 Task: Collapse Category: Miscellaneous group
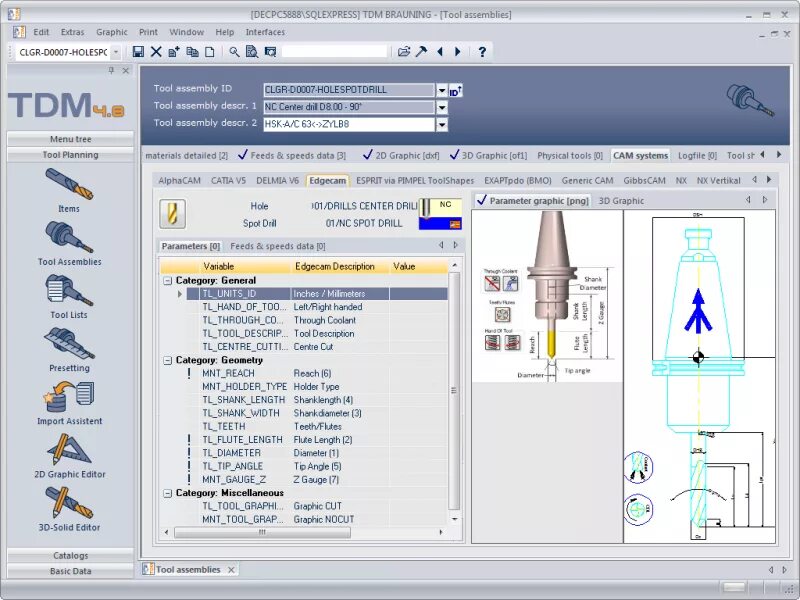point(167,493)
